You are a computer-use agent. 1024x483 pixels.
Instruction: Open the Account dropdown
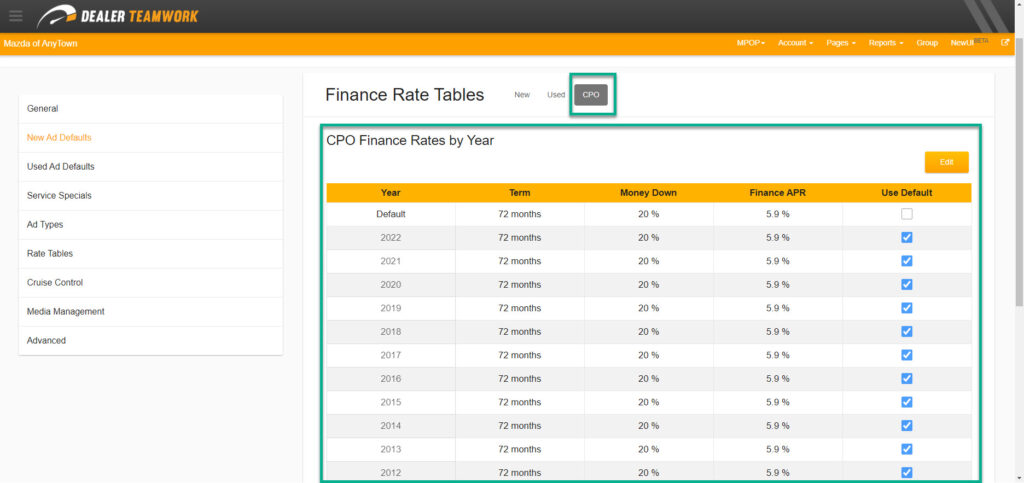[795, 44]
